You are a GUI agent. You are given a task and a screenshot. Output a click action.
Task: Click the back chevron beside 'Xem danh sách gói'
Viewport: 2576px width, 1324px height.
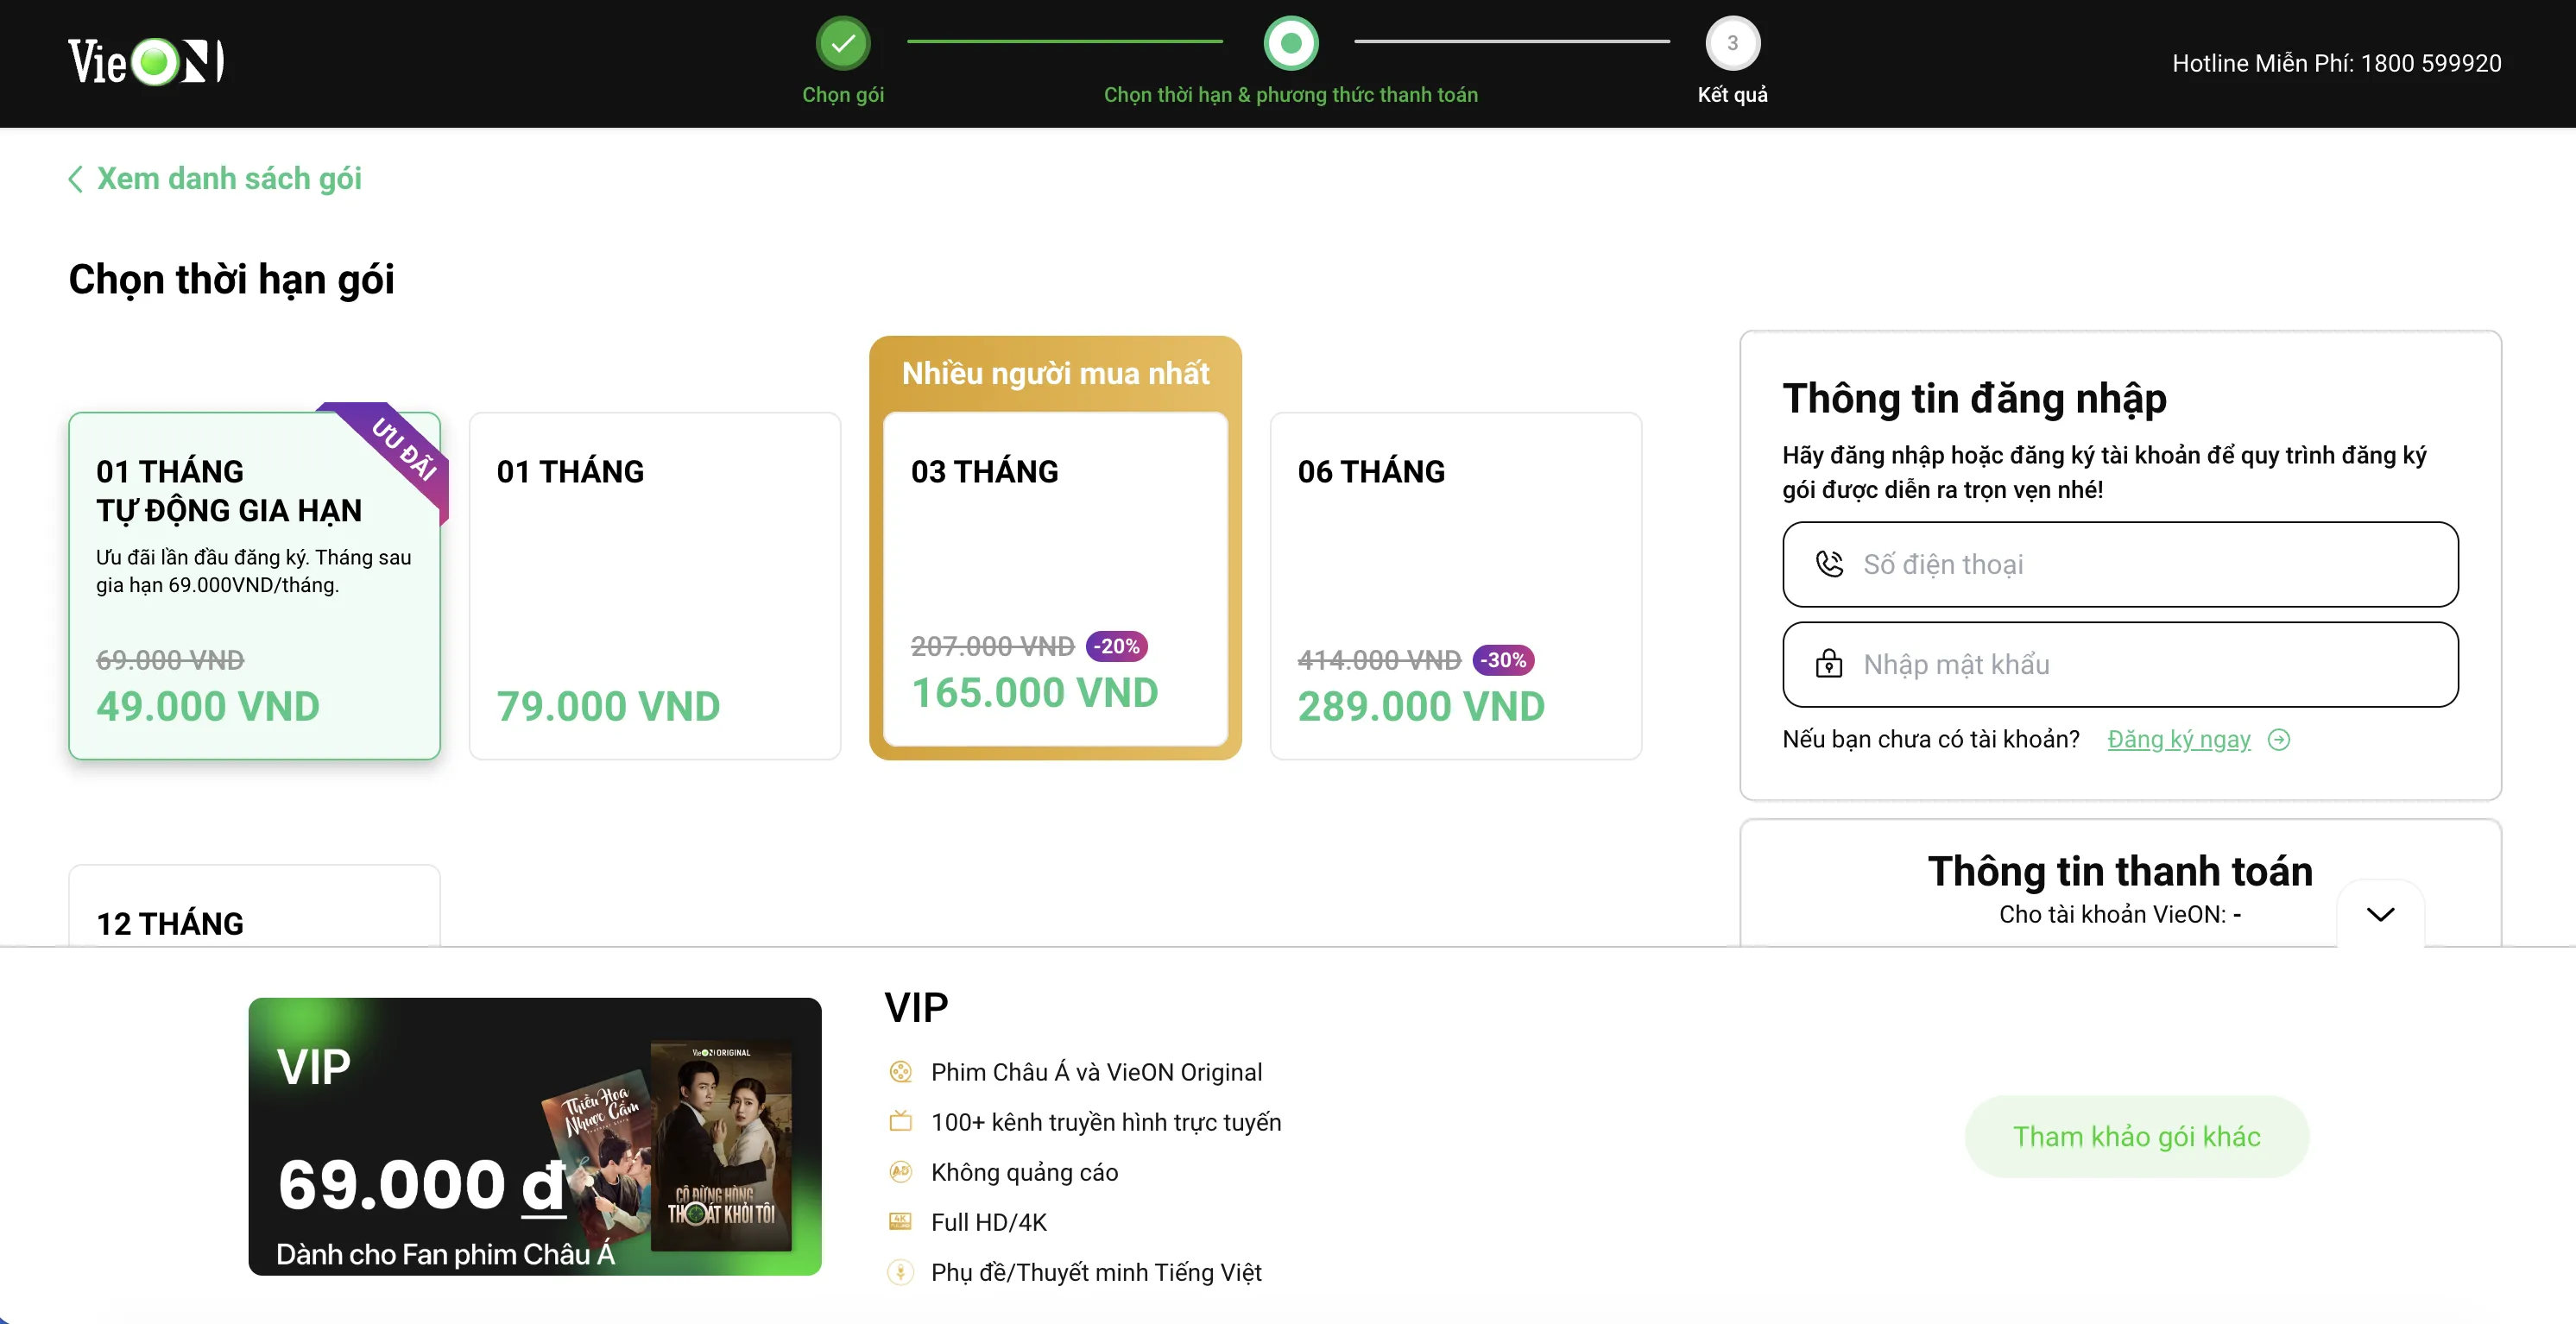pyautogui.click(x=75, y=179)
